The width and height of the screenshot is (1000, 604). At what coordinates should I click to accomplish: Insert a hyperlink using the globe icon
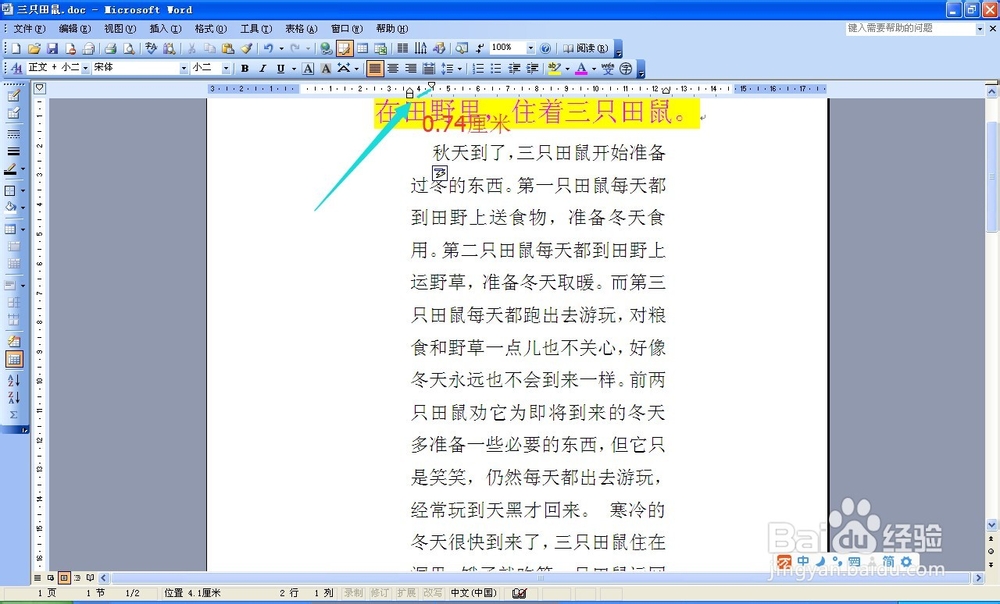[x=326, y=48]
